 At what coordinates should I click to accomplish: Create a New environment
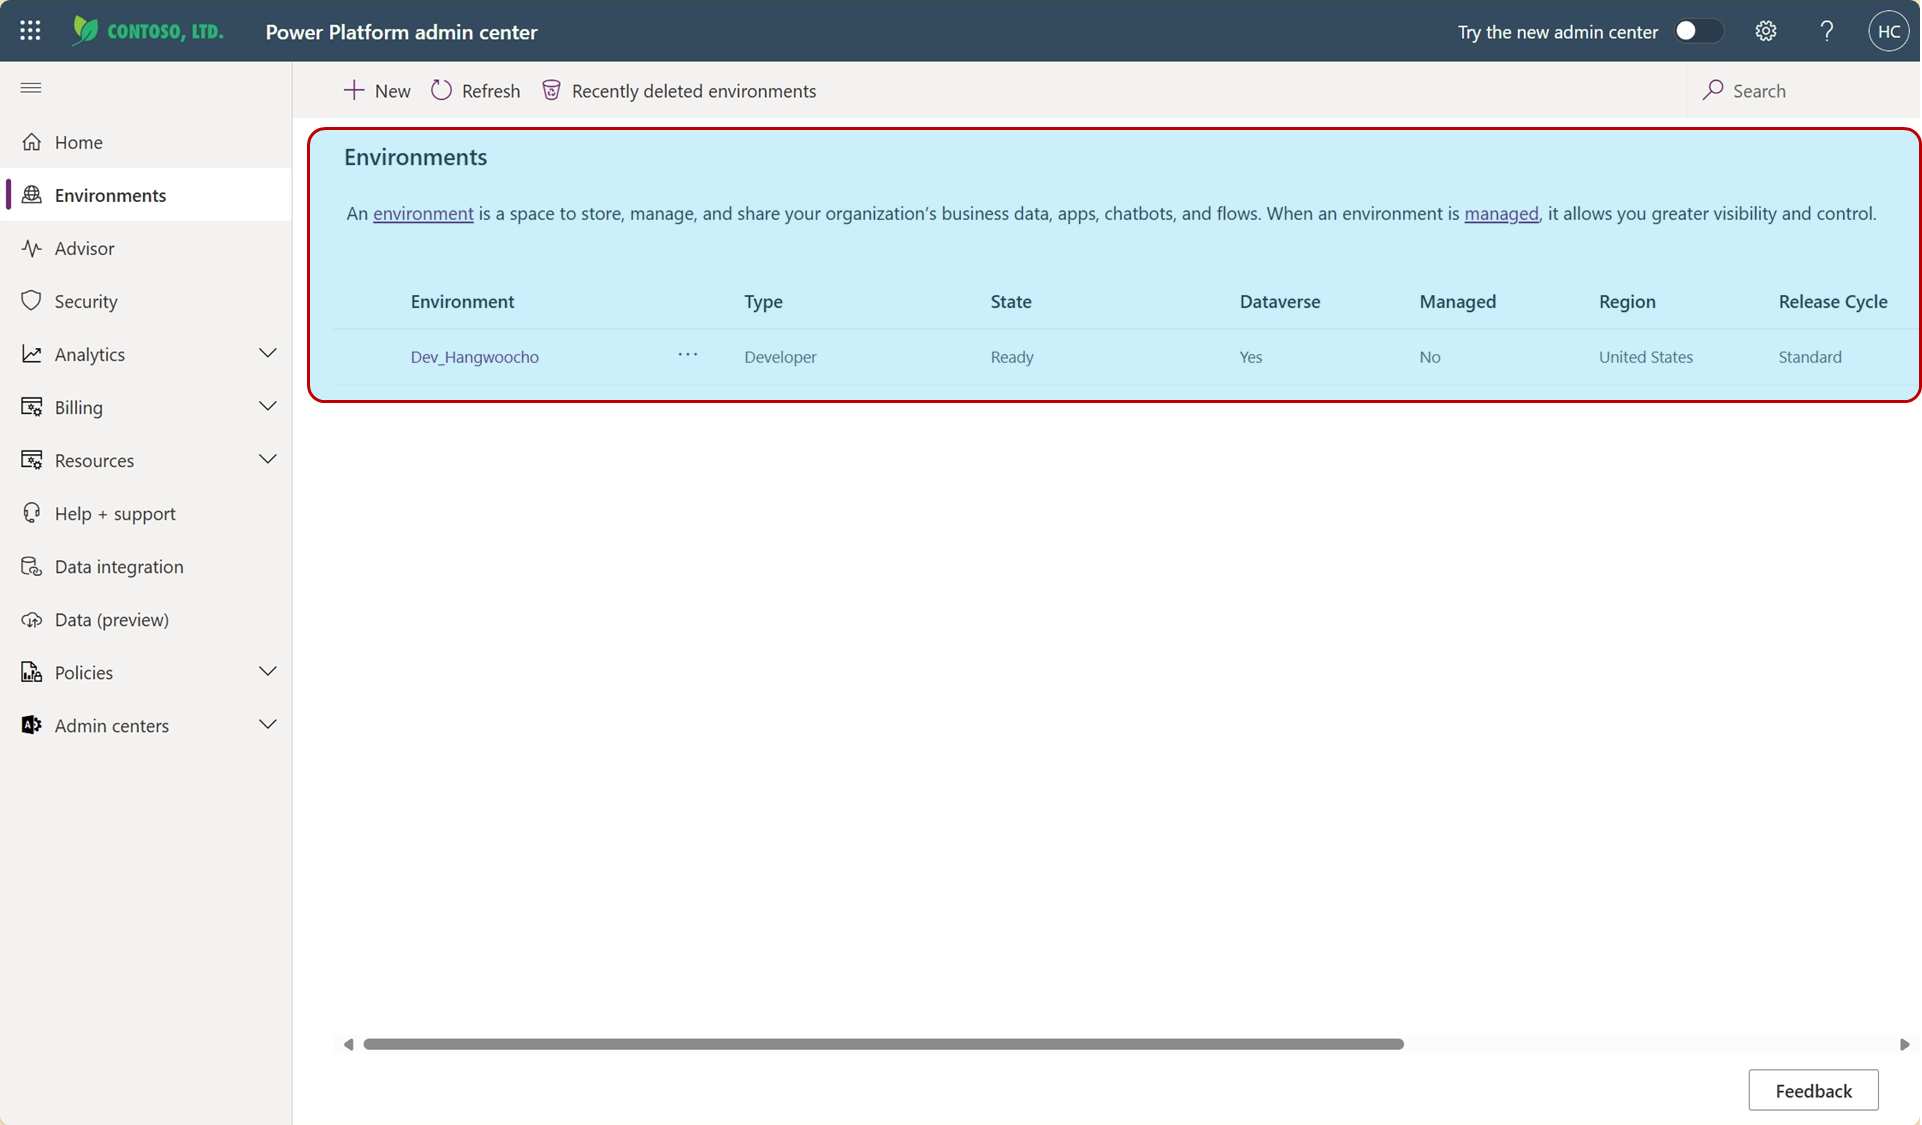(377, 90)
